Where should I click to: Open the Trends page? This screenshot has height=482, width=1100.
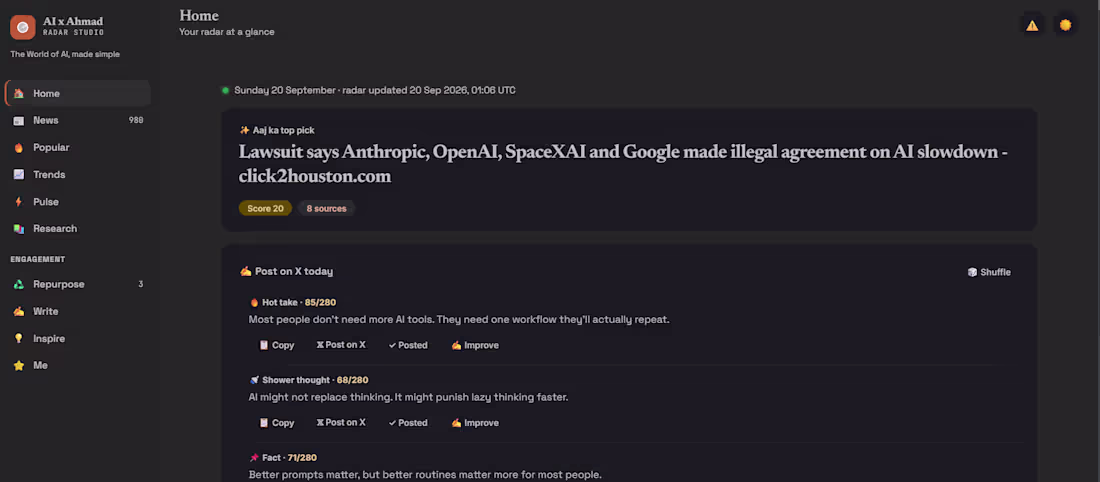[x=77, y=175]
